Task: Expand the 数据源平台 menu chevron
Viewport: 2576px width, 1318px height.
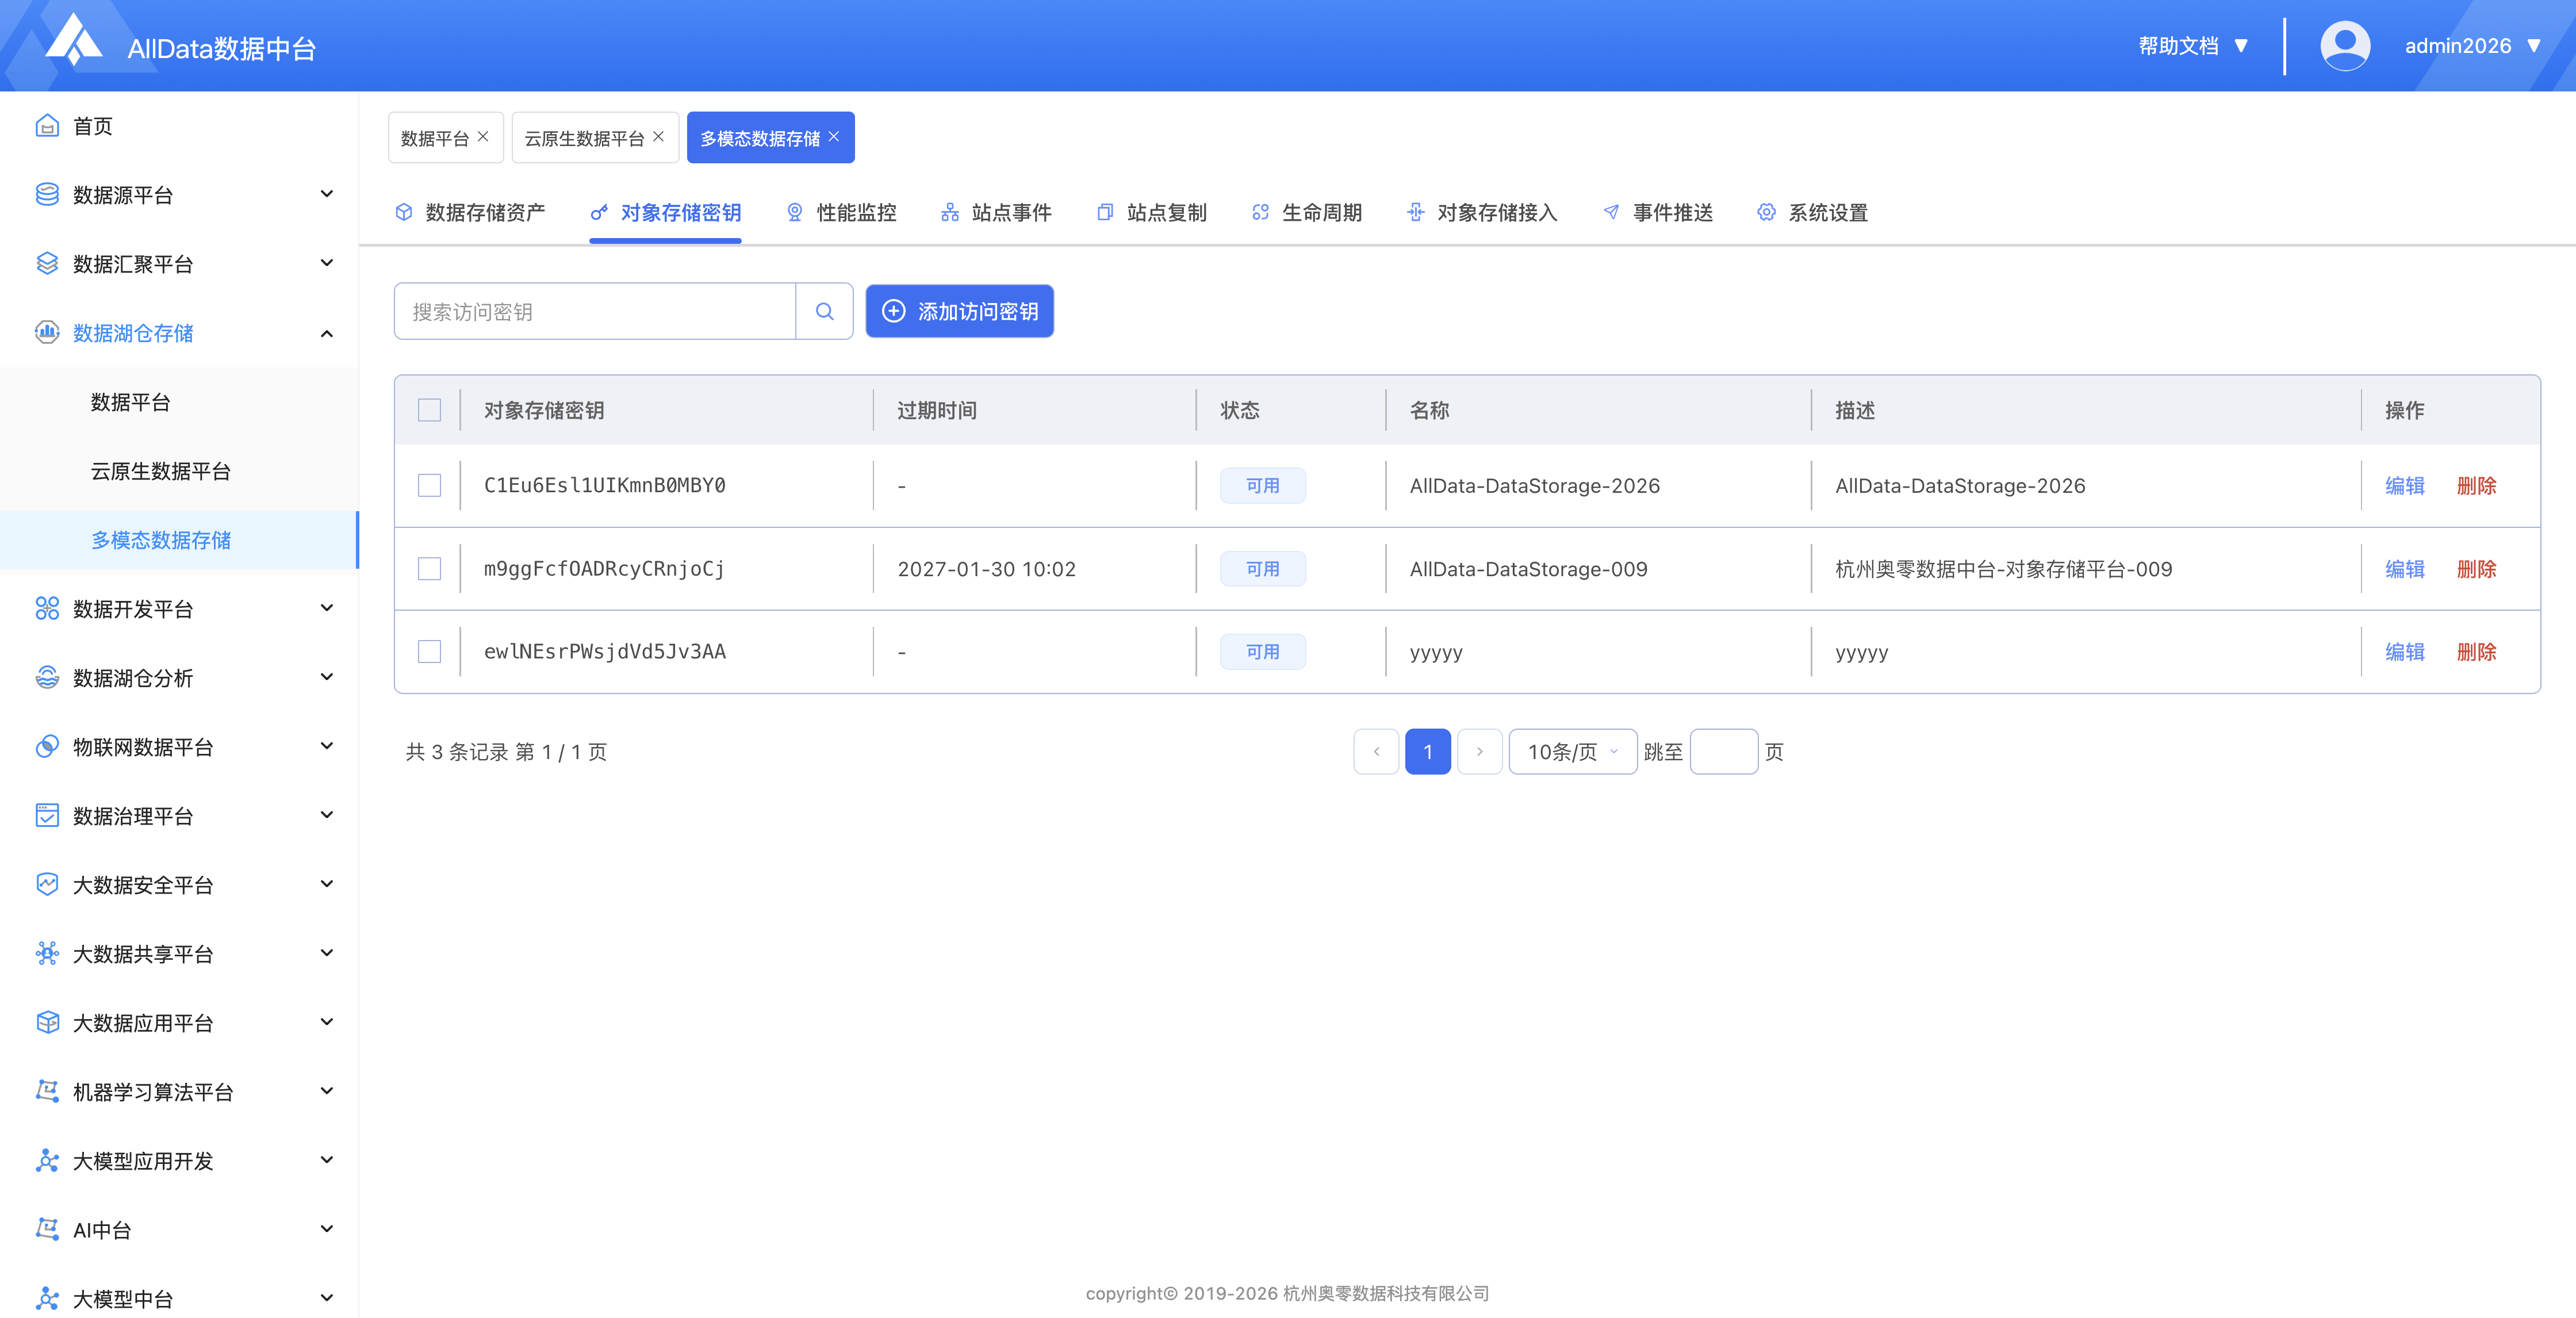Action: point(326,194)
